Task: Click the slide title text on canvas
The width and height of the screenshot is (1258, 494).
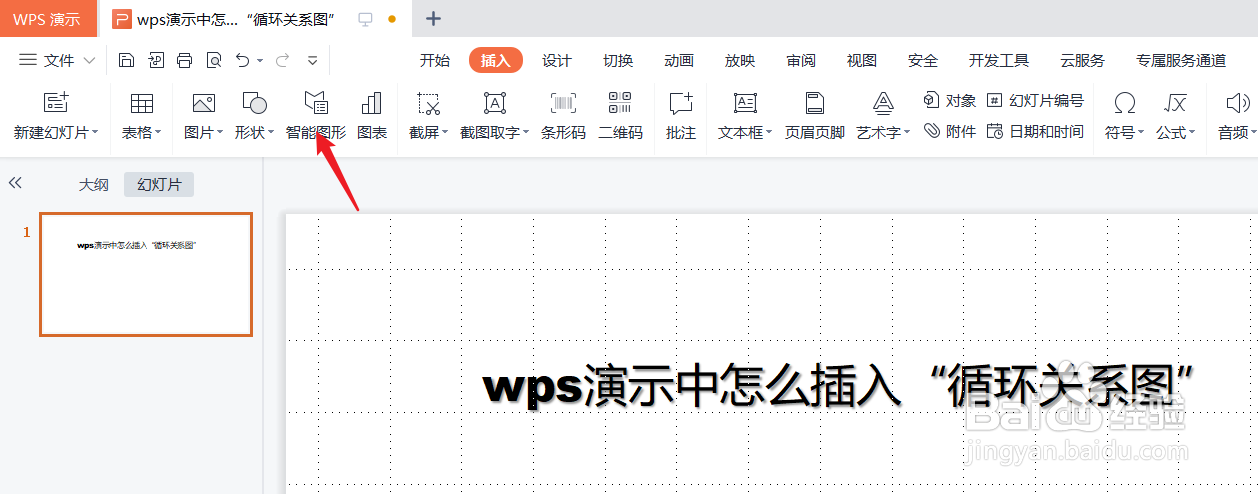Action: [841, 386]
